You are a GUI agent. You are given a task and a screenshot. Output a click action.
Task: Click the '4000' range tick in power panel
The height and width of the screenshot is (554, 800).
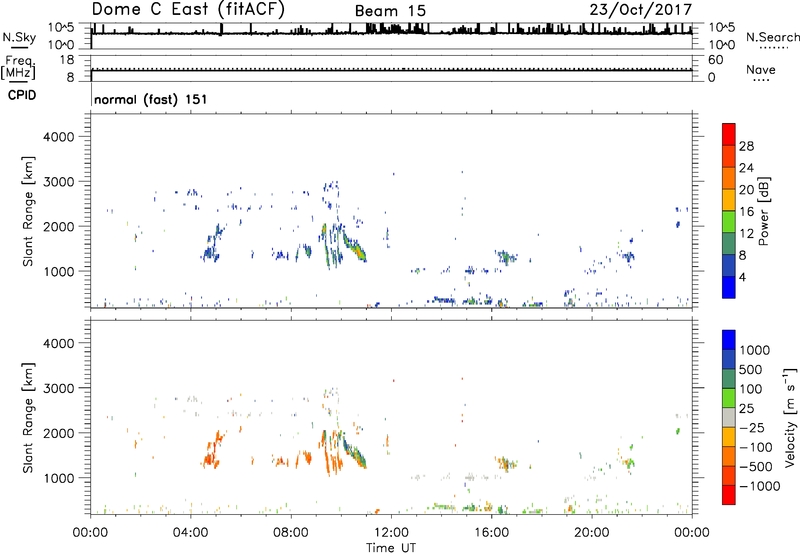[x=59, y=137]
